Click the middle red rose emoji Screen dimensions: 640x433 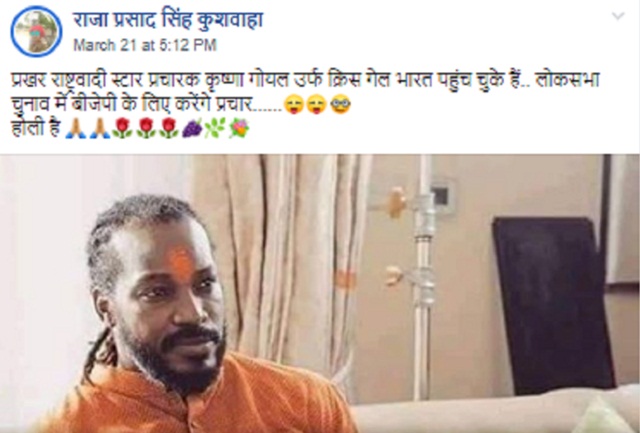146,129
